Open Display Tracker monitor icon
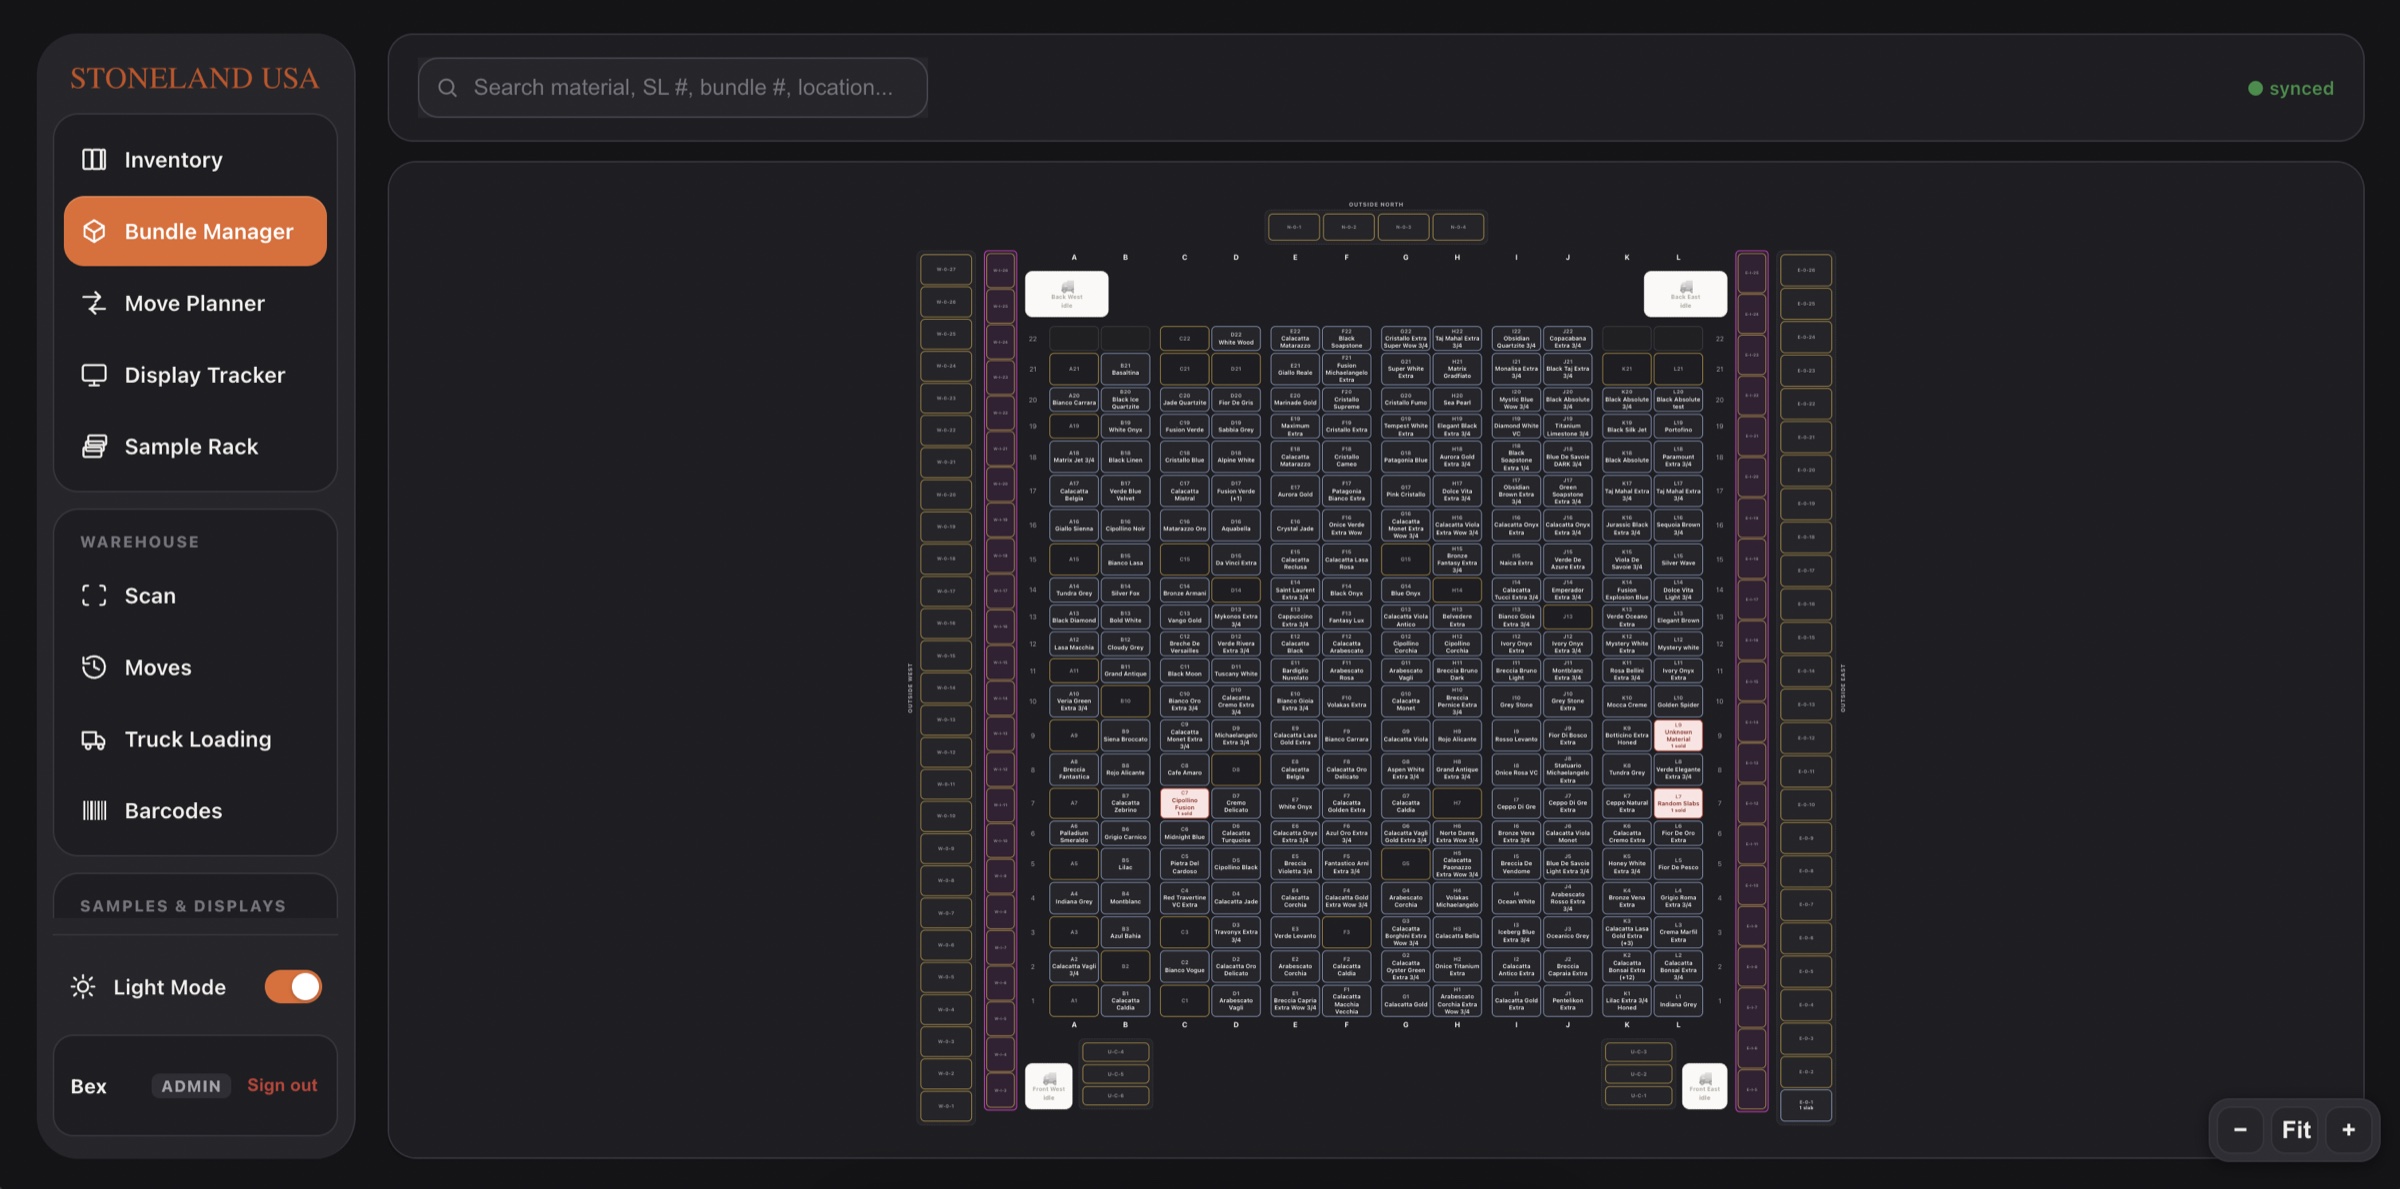Screen dimensions: 2400x1189 pyautogui.click(x=94, y=375)
